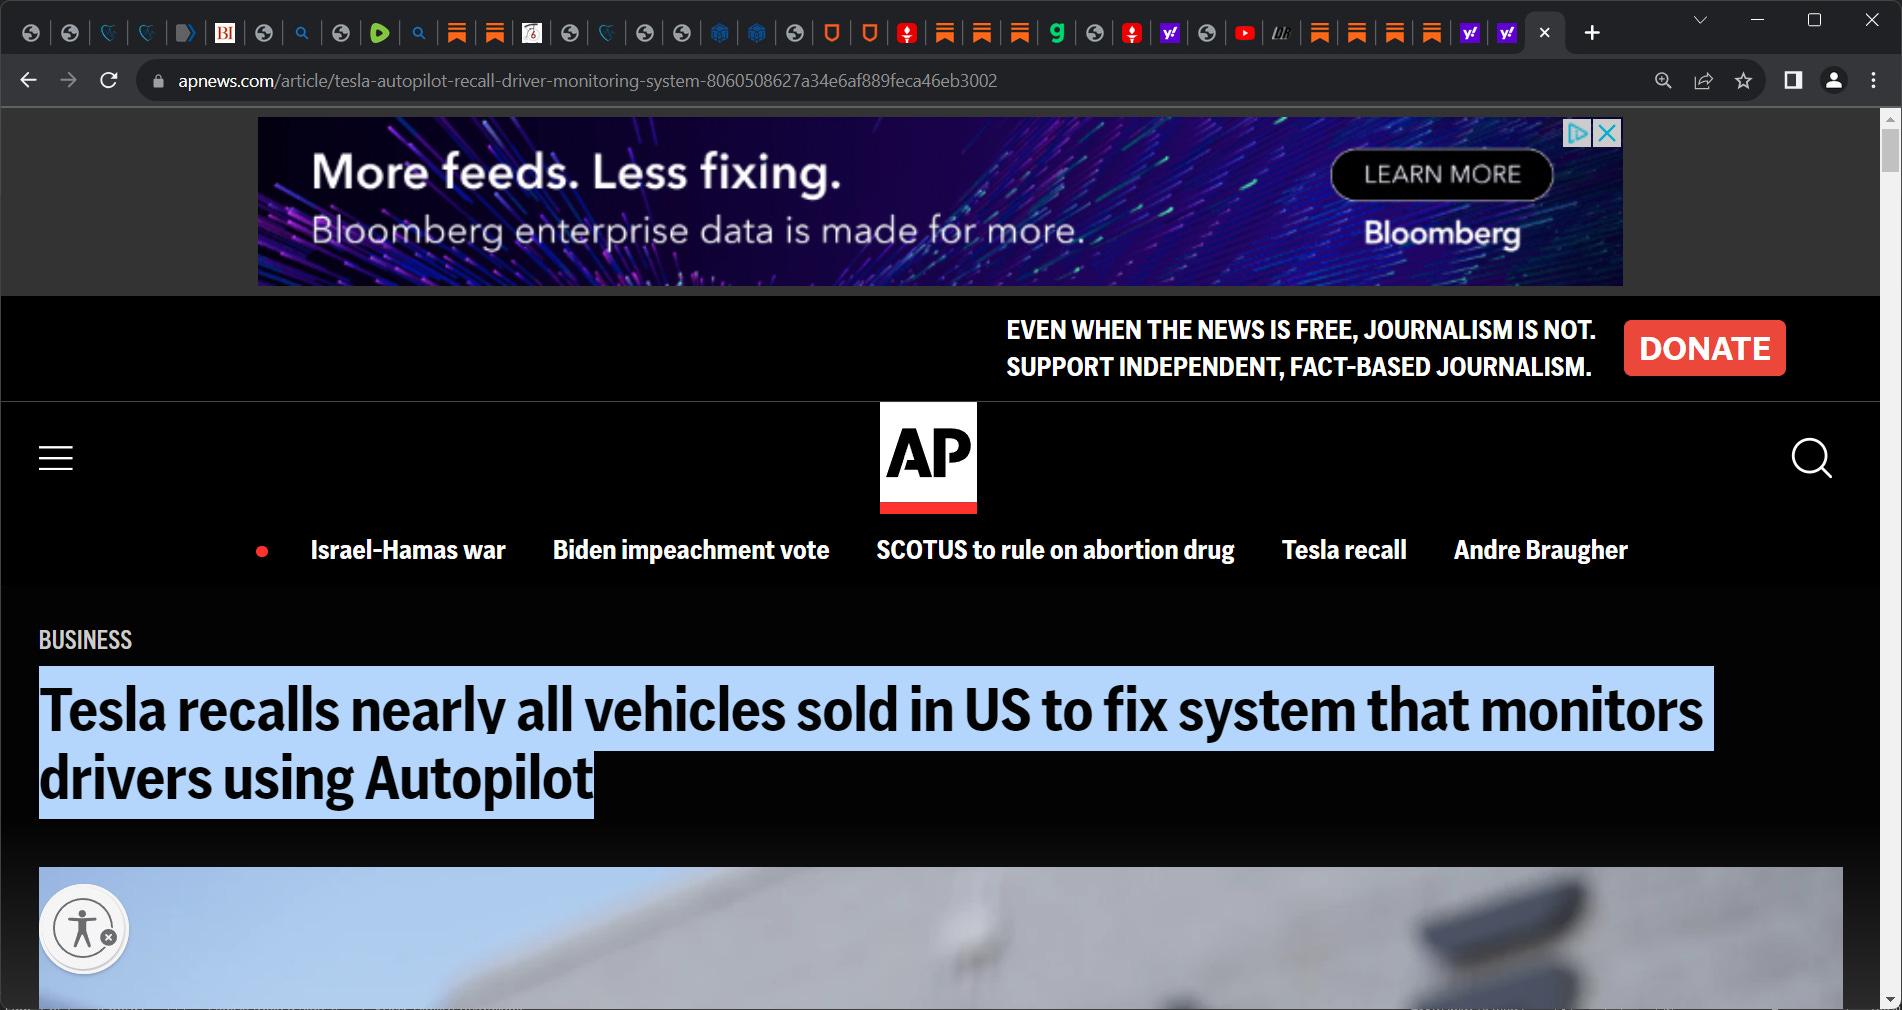Open the AP site search
Image resolution: width=1902 pixels, height=1010 pixels.
(1811, 458)
